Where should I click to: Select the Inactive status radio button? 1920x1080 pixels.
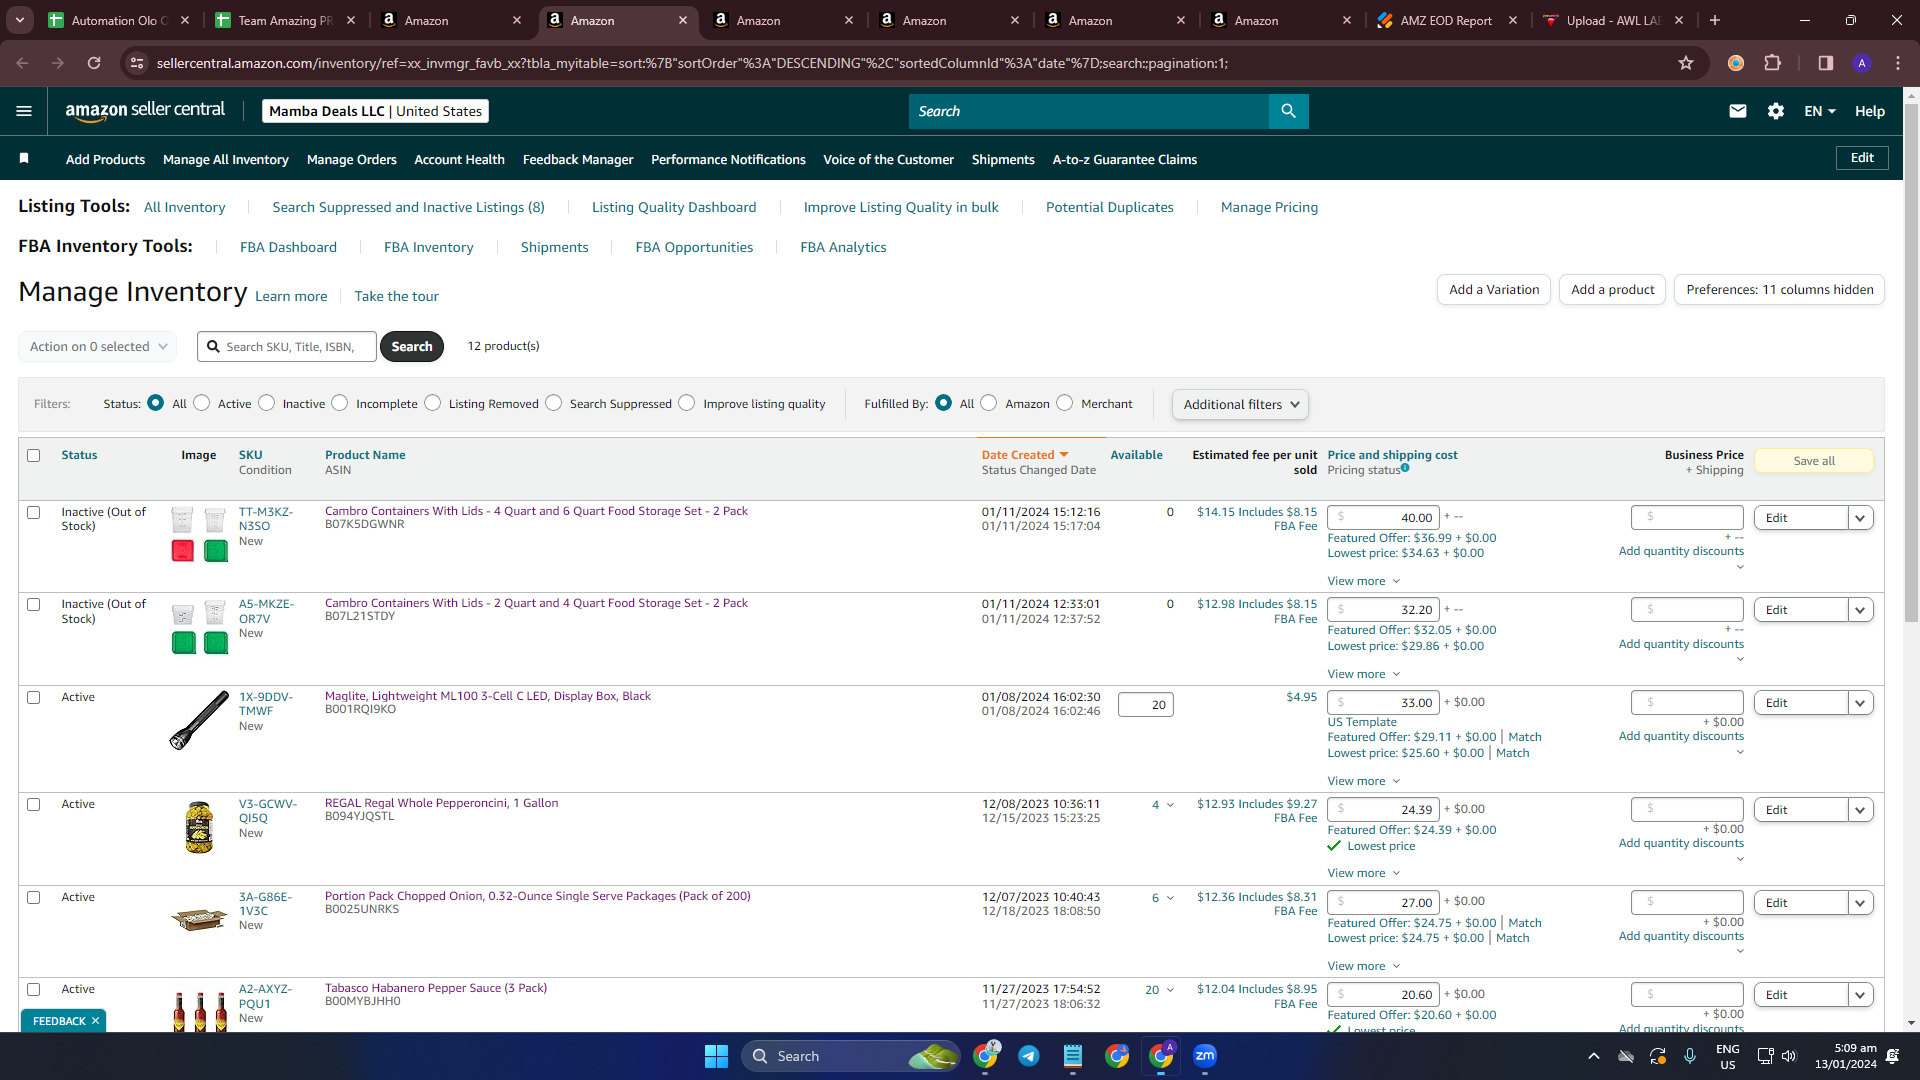[266, 403]
